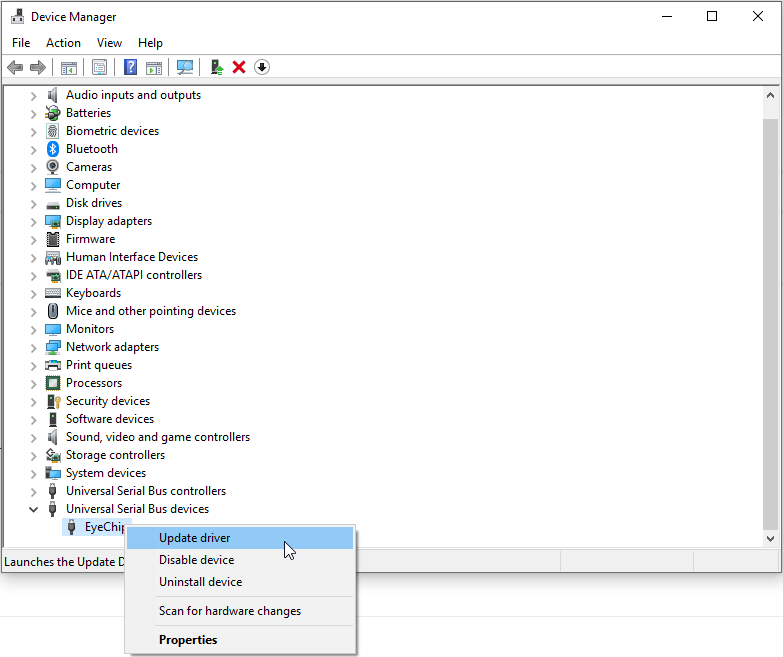Expand the Monitors chevron

tap(33, 329)
